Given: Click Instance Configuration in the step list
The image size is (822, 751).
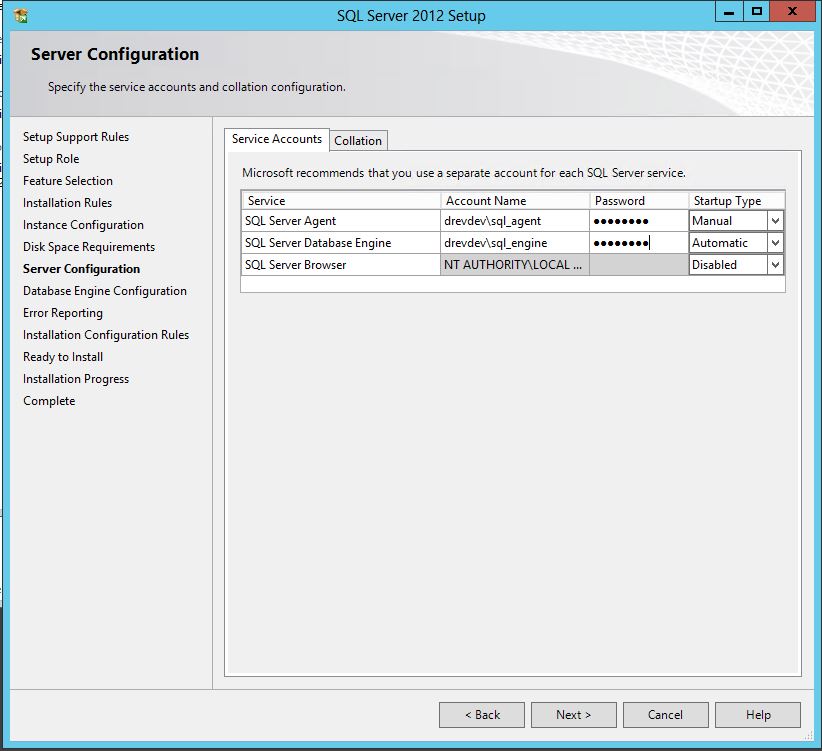Looking at the screenshot, I should point(83,225).
